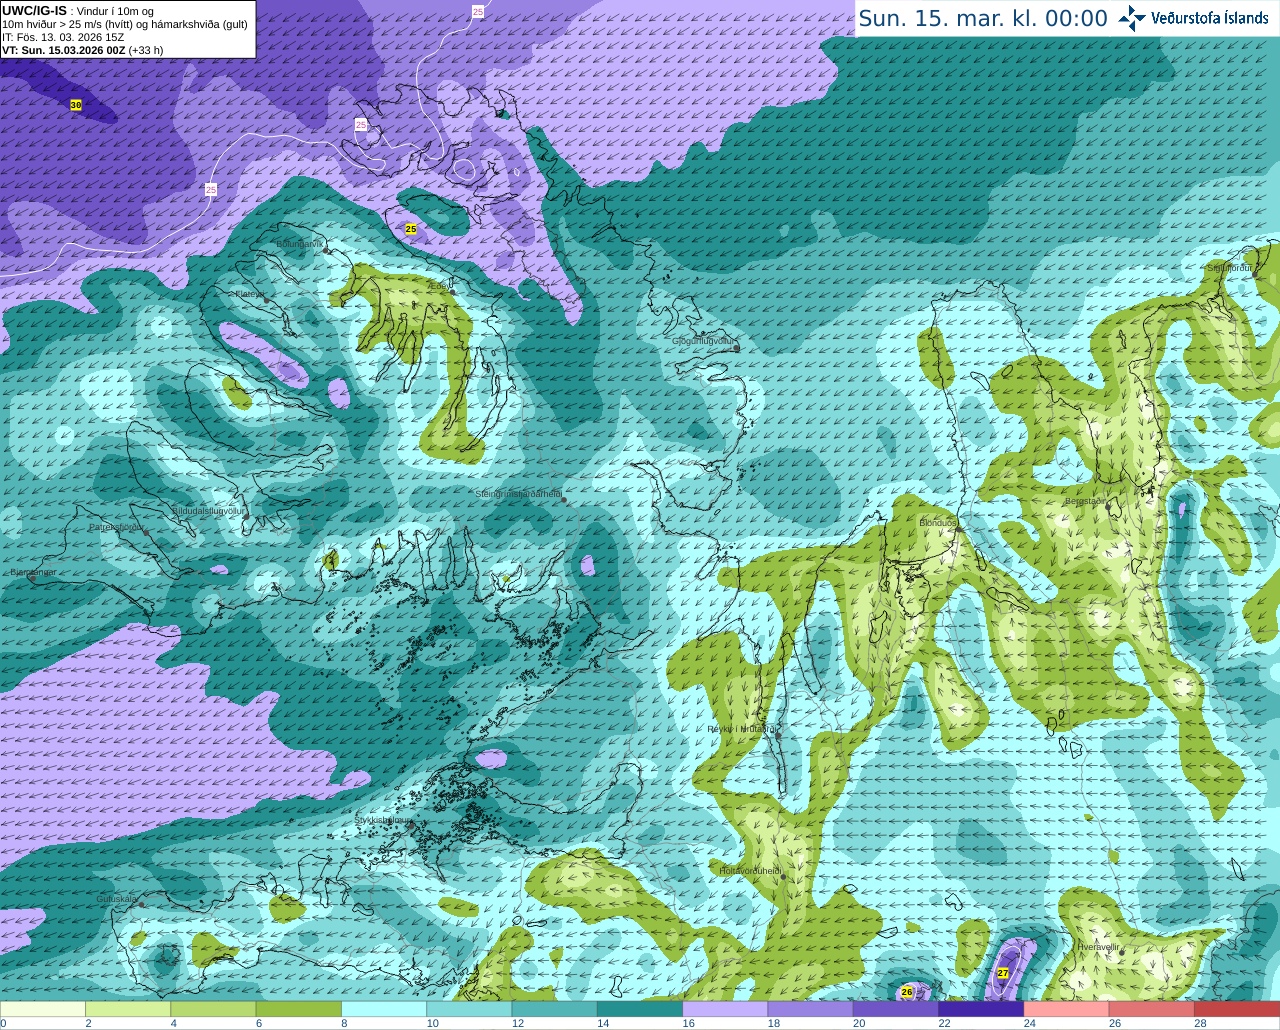Click the yellow 30 gust marker
The height and width of the screenshot is (1030, 1280).
[x=76, y=105]
